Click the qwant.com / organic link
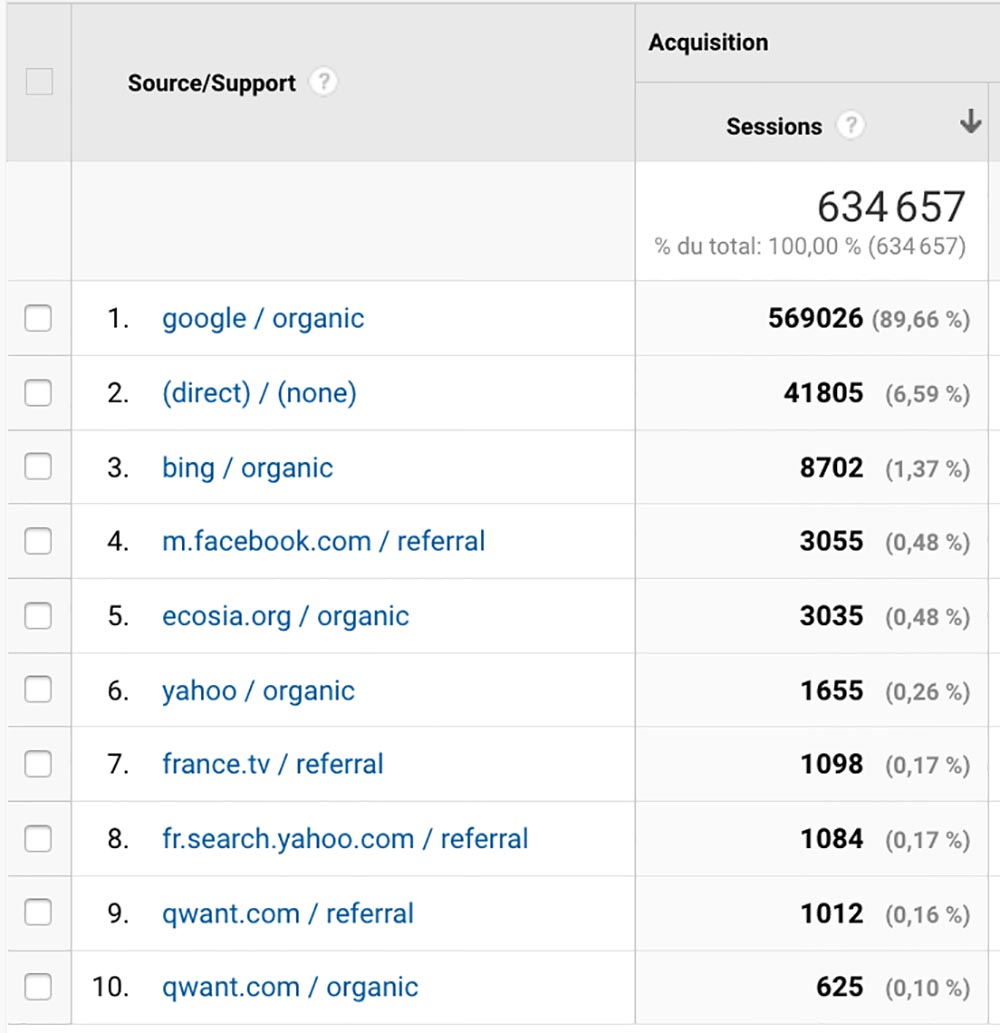1000x1033 pixels. pos(290,988)
